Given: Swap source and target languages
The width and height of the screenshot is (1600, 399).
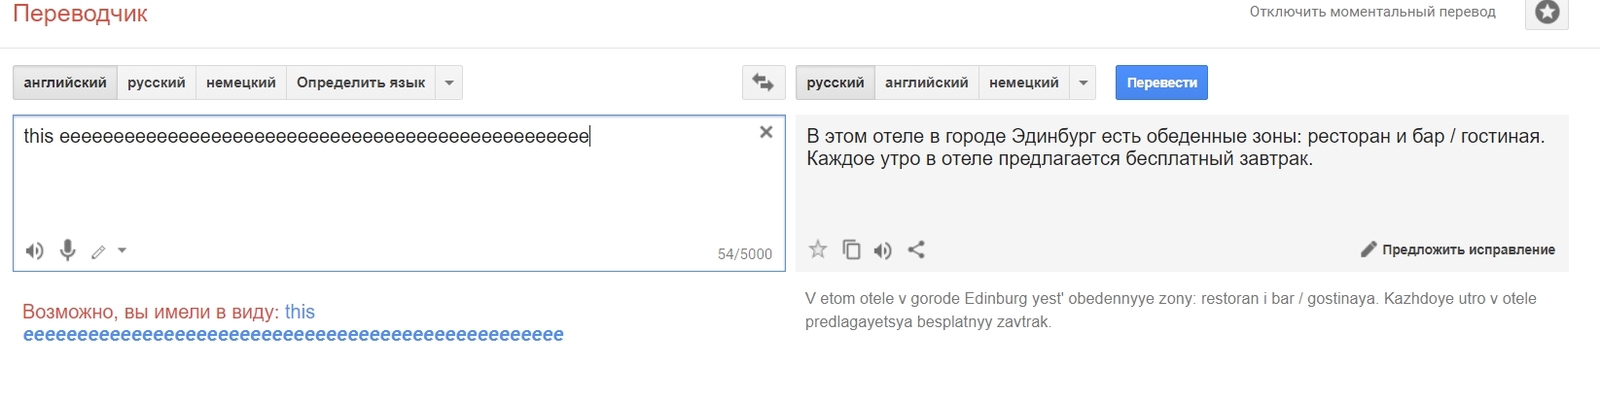Looking at the screenshot, I should click(763, 83).
